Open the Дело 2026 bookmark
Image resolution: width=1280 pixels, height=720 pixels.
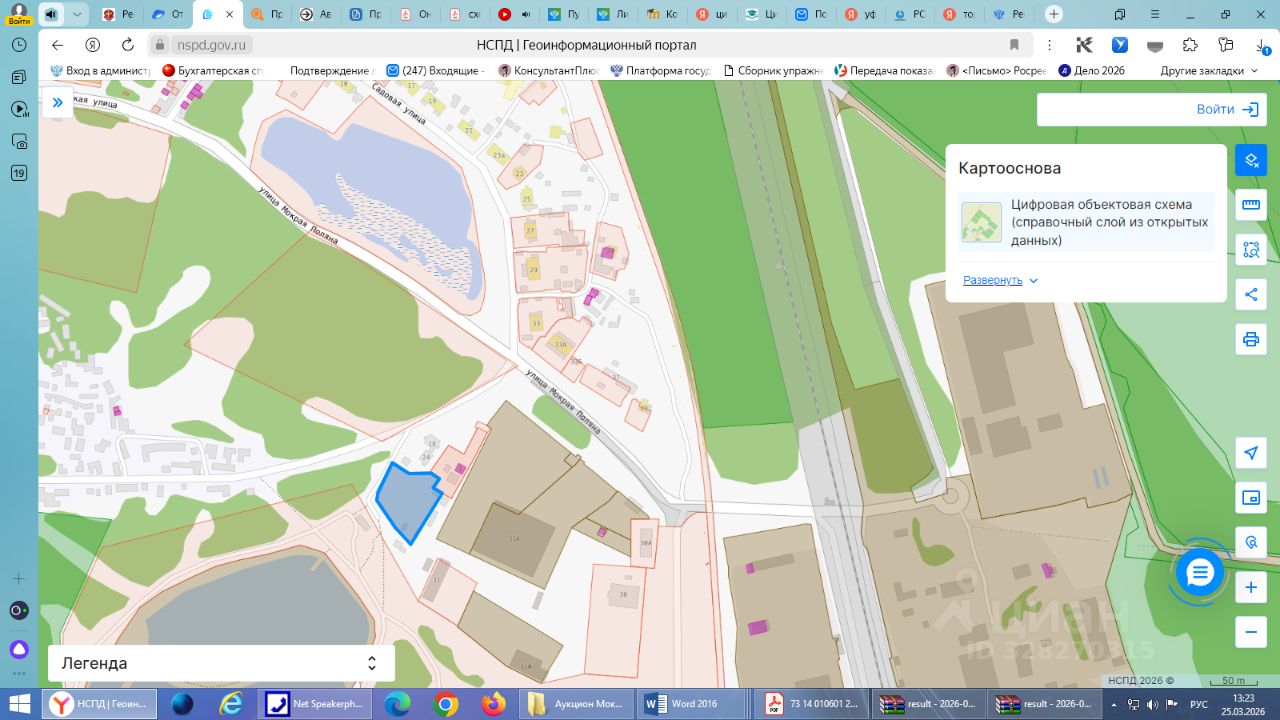click(x=1092, y=71)
